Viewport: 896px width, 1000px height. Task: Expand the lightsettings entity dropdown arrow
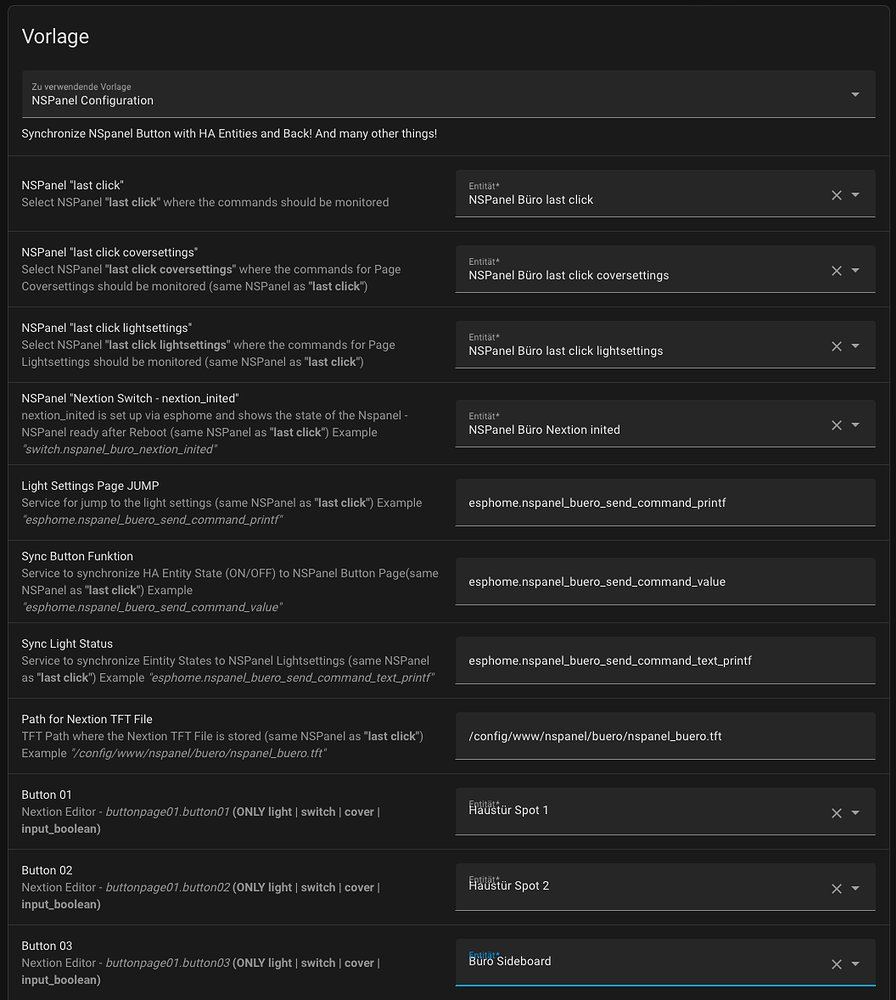tap(856, 346)
